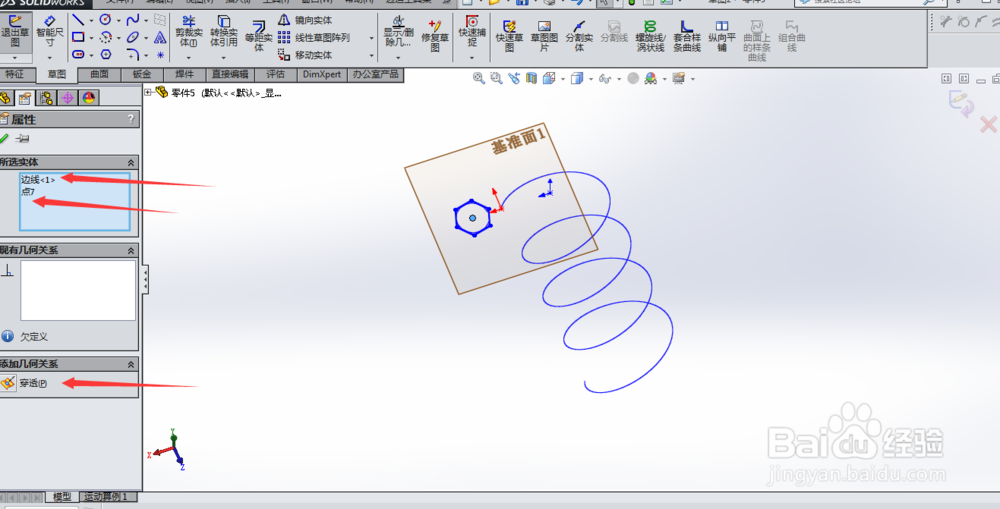Open the PropertyManager panel tab icon
The height and width of the screenshot is (509, 1000).
25,98
